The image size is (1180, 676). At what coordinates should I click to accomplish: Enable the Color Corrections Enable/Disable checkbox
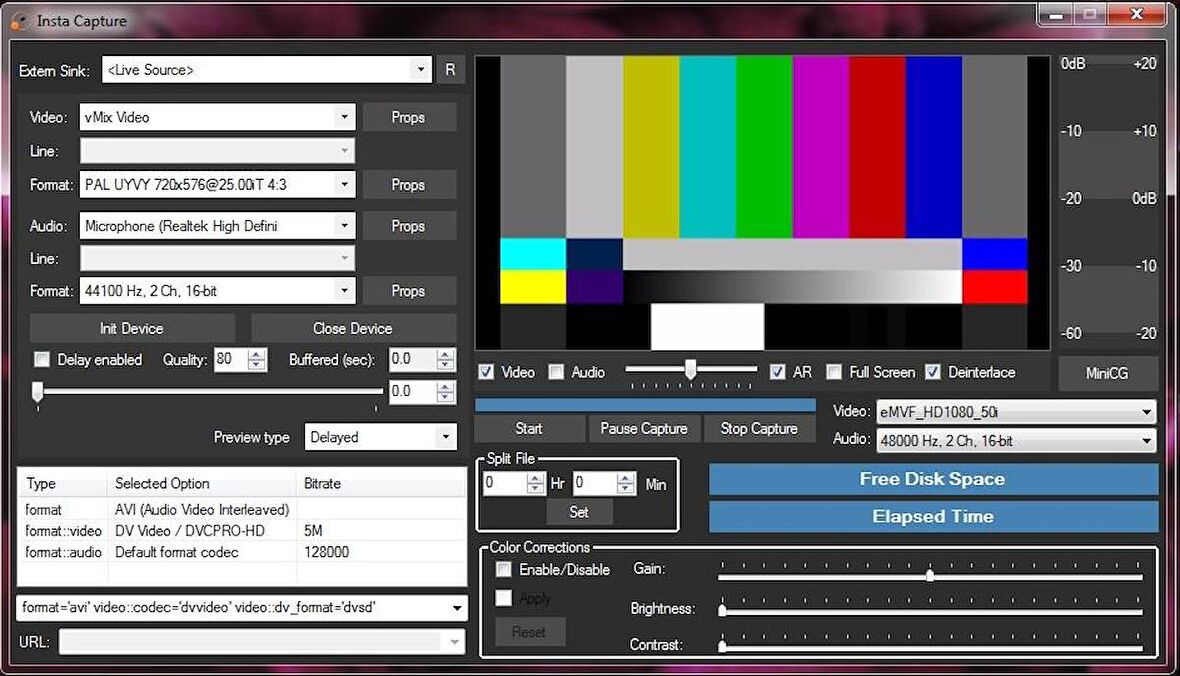[x=504, y=569]
